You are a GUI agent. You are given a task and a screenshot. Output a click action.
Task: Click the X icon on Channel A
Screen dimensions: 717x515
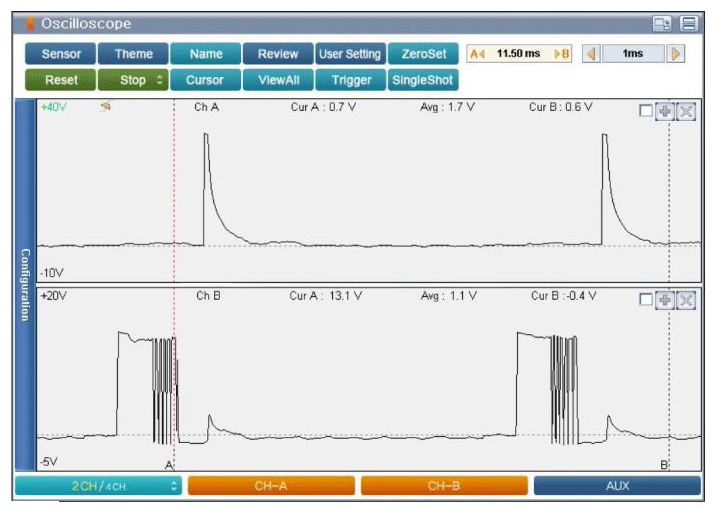coord(685,111)
